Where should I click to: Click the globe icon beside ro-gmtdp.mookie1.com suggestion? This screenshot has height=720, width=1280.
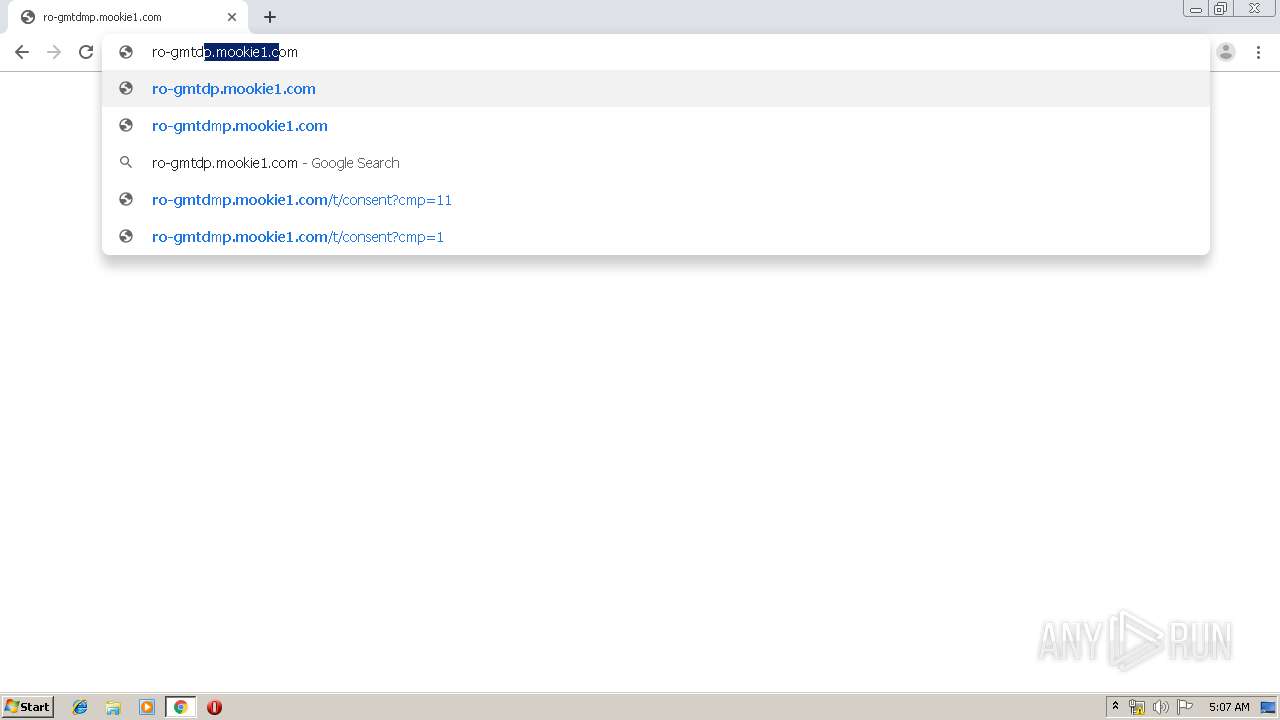(126, 89)
